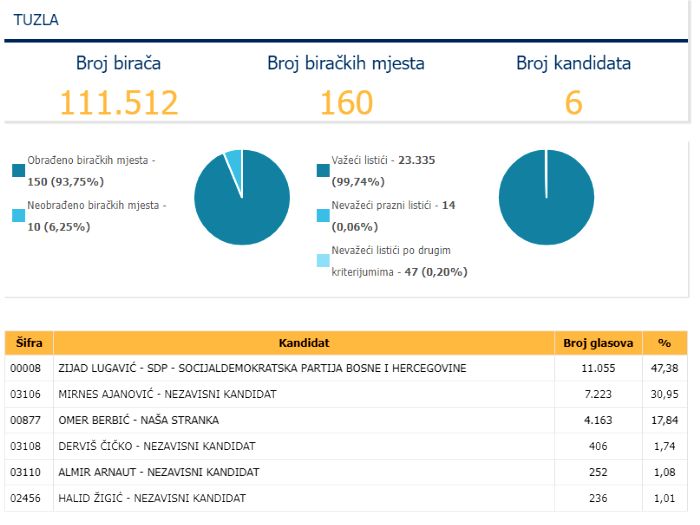Viewport: 700px width, 525px height.
Task: Click the TUZLA municipality heading
Action: pos(36,20)
